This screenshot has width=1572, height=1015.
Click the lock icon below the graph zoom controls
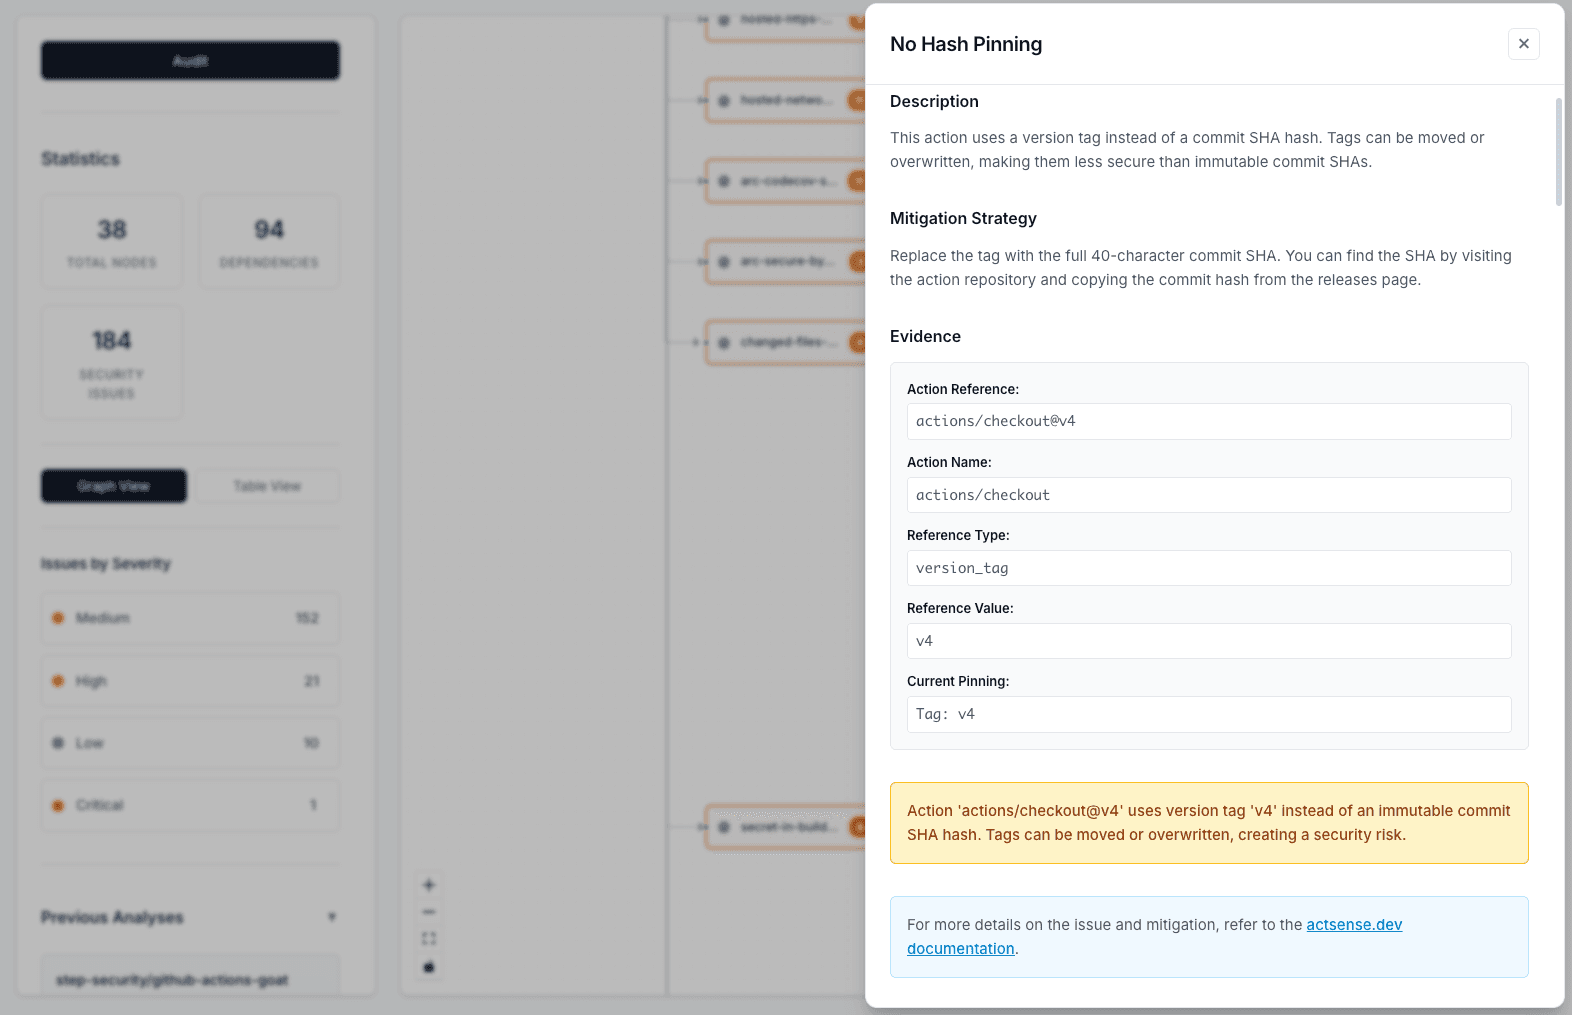tap(428, 966)
